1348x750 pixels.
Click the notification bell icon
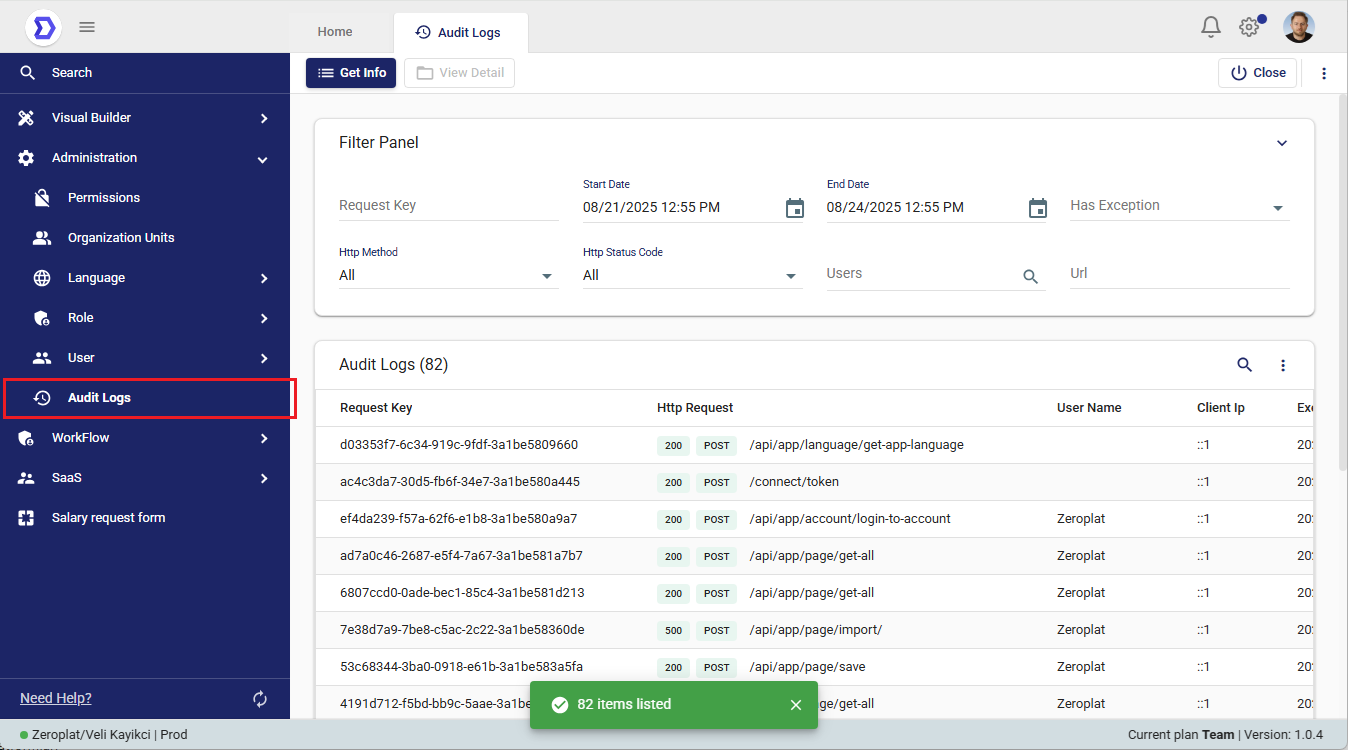click(1211, 27)
